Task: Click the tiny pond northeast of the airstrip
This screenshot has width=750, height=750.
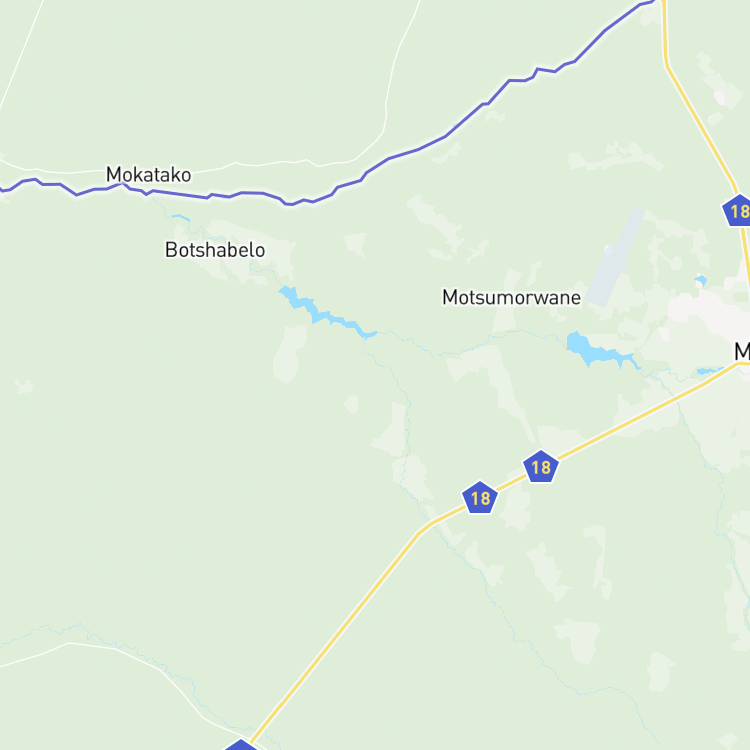Action: pyautogui.click(x=701, y=280)
